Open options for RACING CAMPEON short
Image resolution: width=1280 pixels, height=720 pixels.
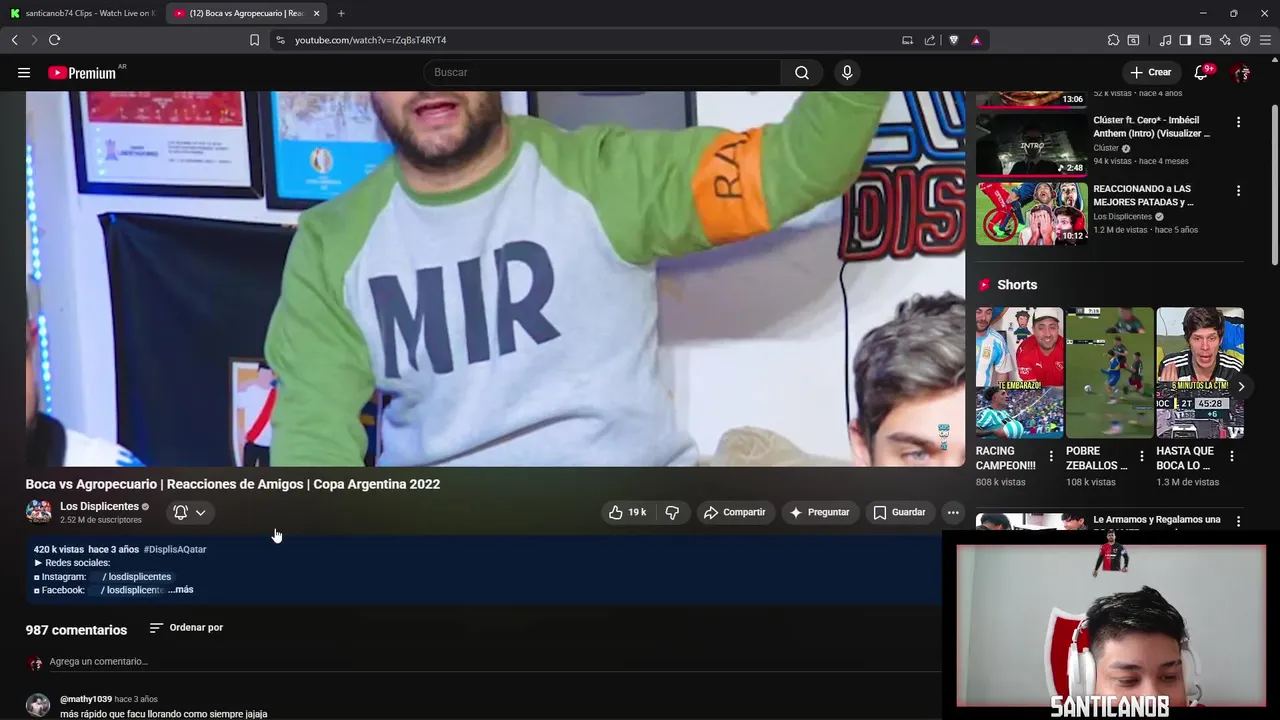(x=1051, y=456)
